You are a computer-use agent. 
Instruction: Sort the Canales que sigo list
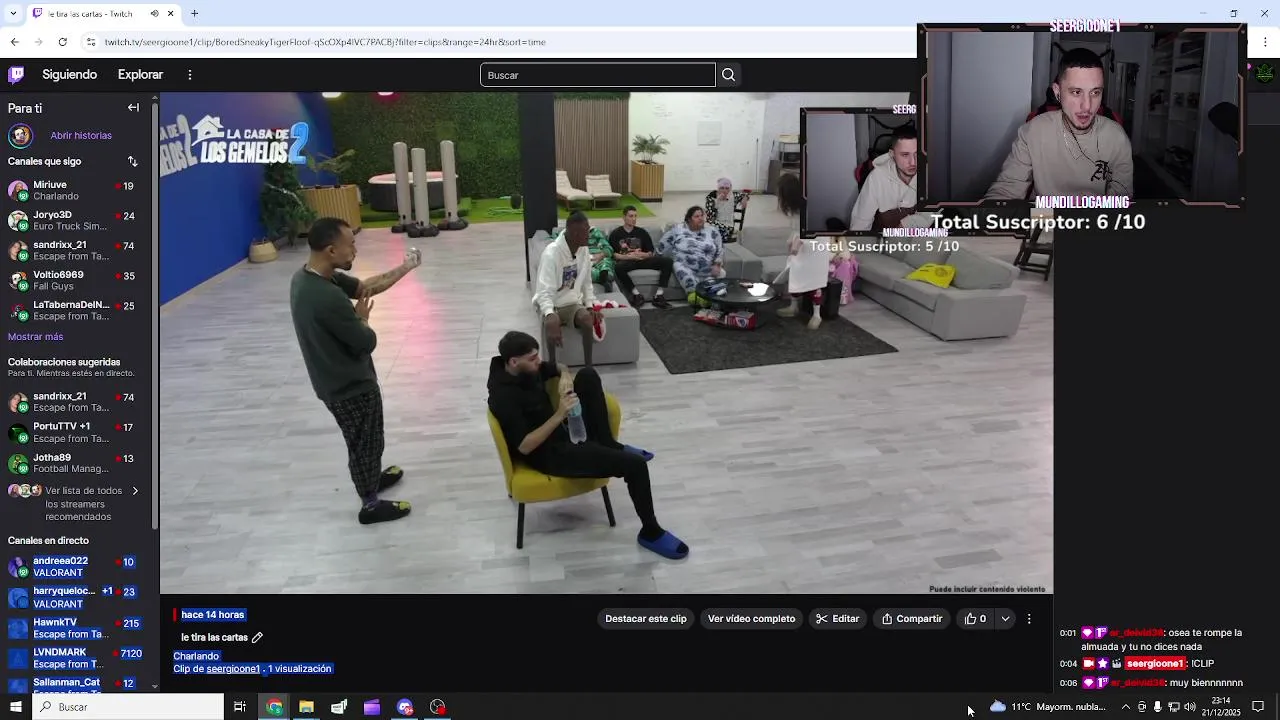pos(132,161)
